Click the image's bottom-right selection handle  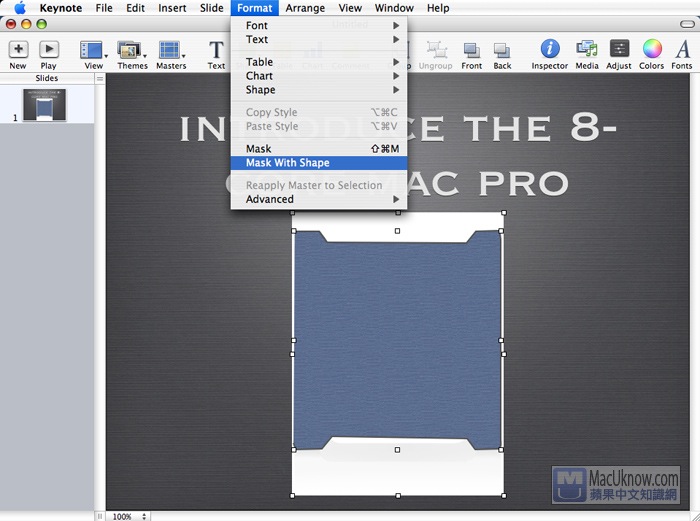pyautogui.click(x=504, y=496)
